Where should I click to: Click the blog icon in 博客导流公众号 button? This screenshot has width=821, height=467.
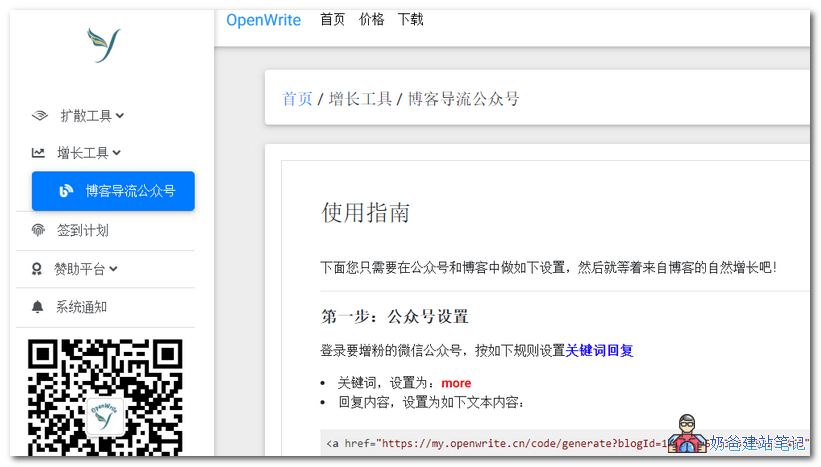coord(66,191)
